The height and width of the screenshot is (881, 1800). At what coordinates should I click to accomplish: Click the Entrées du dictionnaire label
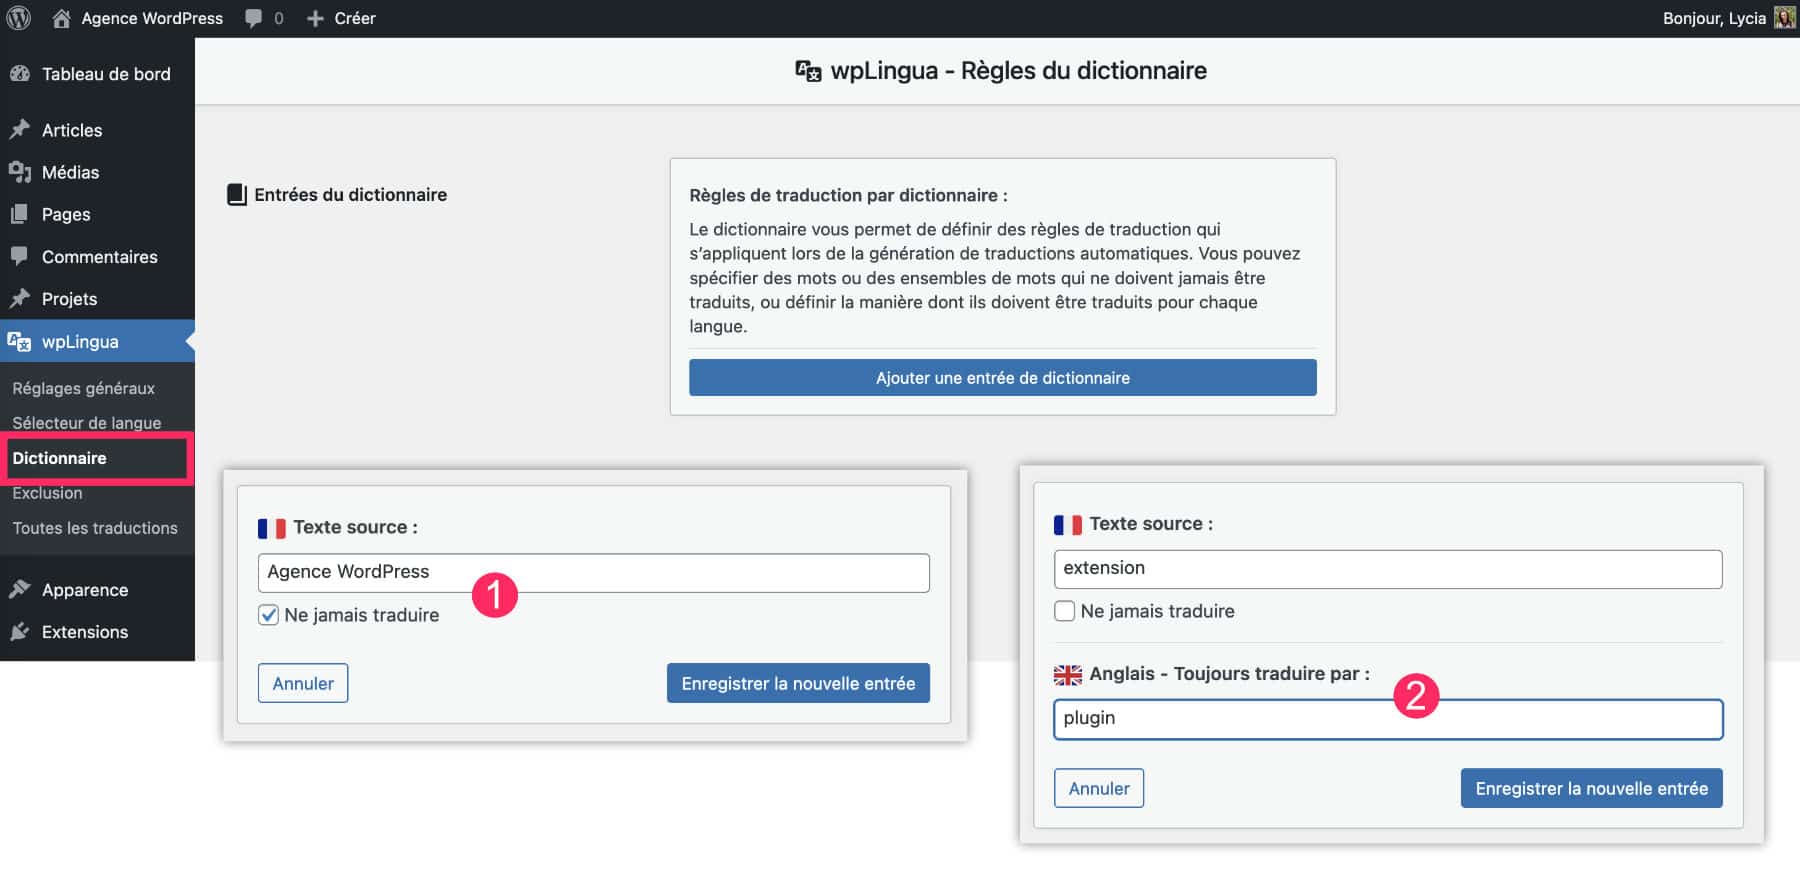[x=350, y=195]
